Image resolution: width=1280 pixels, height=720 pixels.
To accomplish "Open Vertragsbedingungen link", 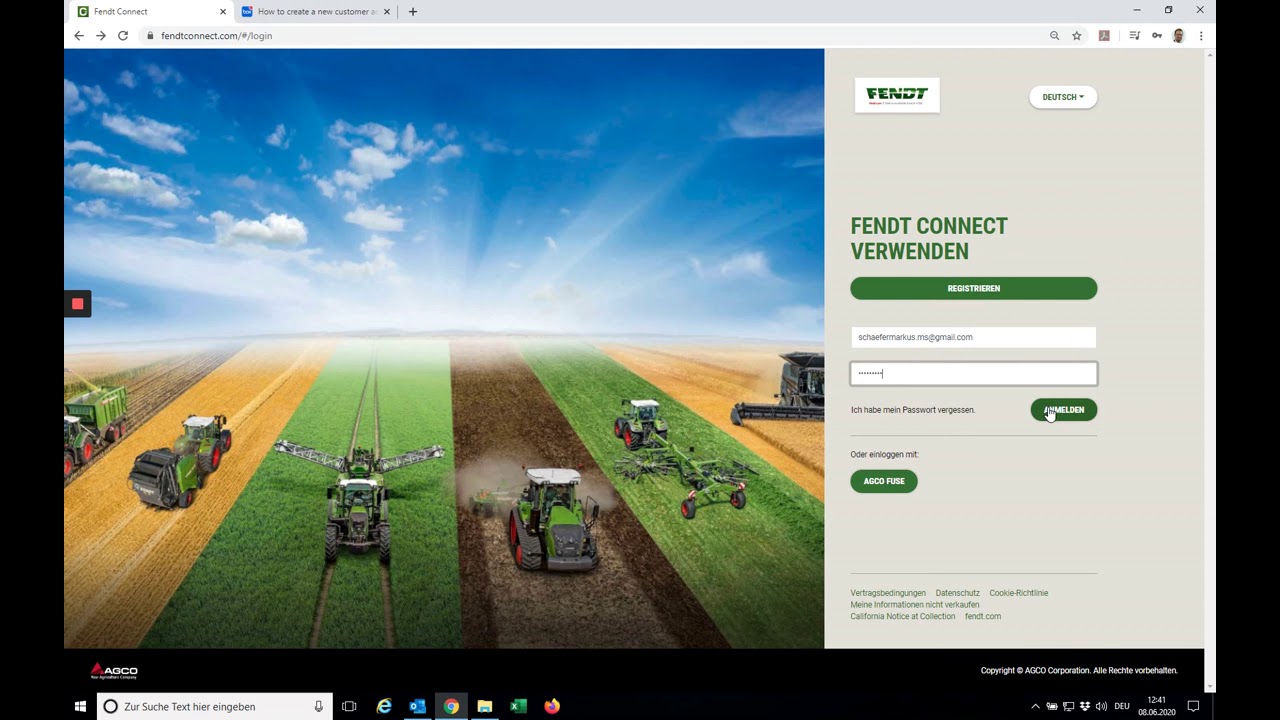I will pyautogui.click(x=888, y=593).
